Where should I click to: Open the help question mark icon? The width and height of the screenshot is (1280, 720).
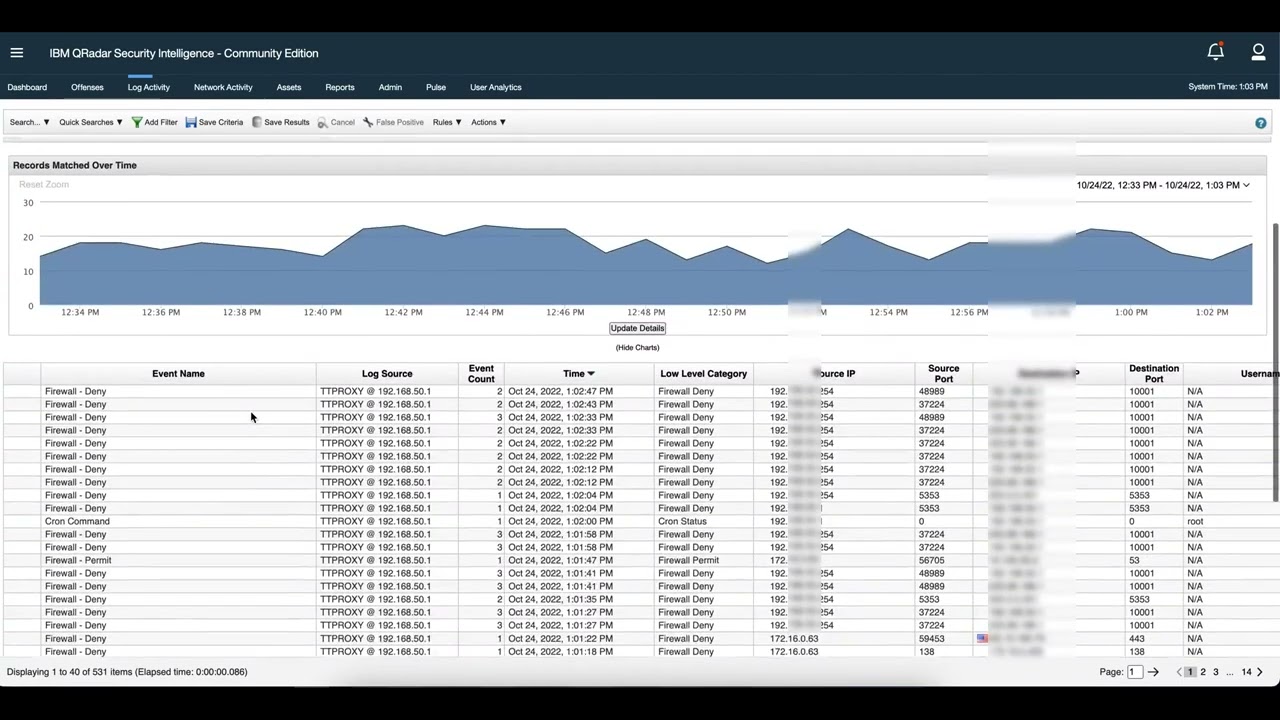(1260, 123)
